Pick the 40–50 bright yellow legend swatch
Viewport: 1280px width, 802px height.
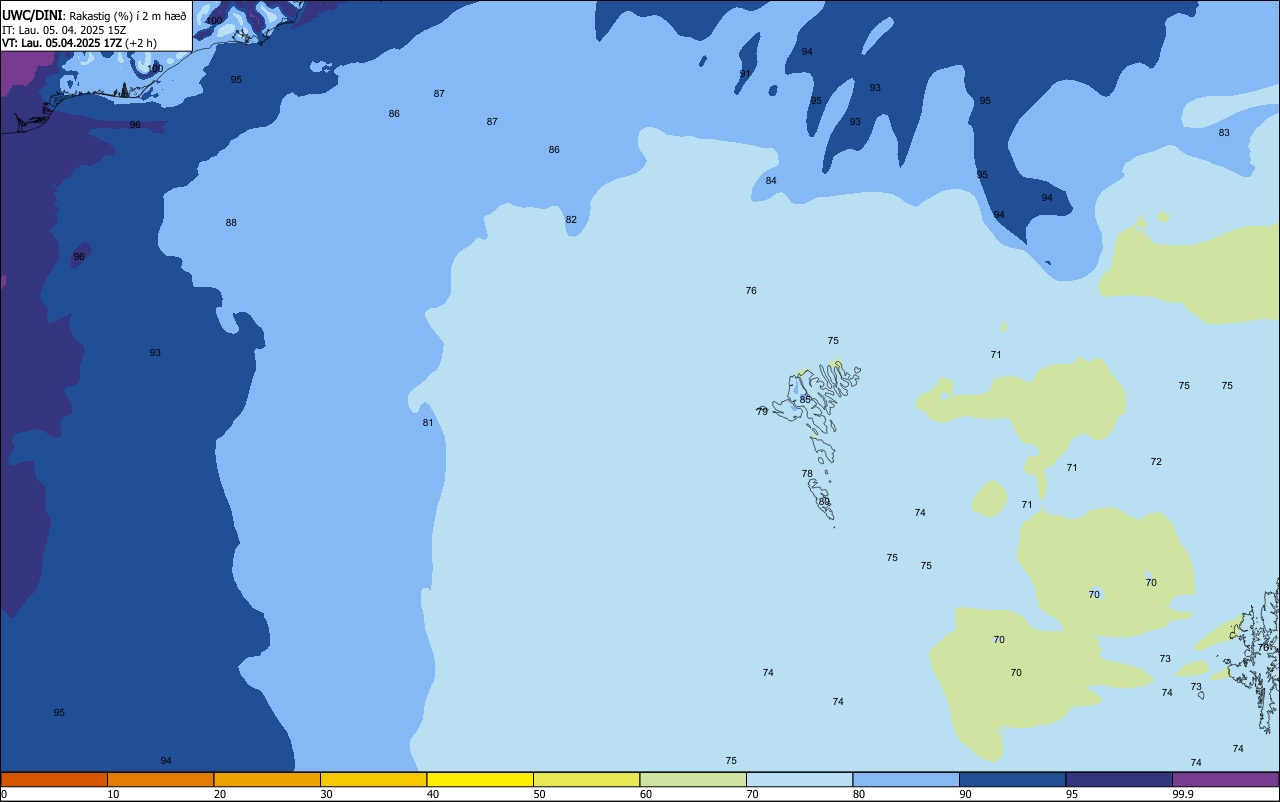point(480,779)
